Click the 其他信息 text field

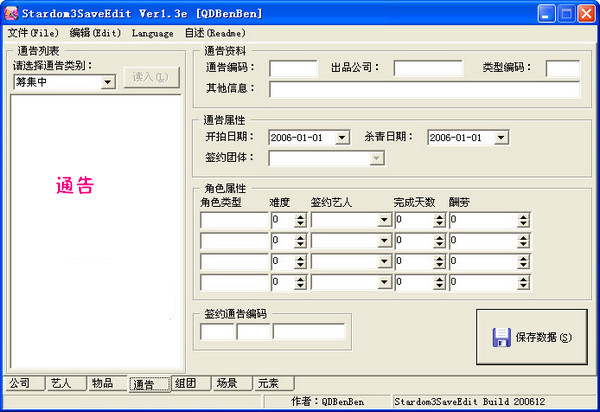424,90
